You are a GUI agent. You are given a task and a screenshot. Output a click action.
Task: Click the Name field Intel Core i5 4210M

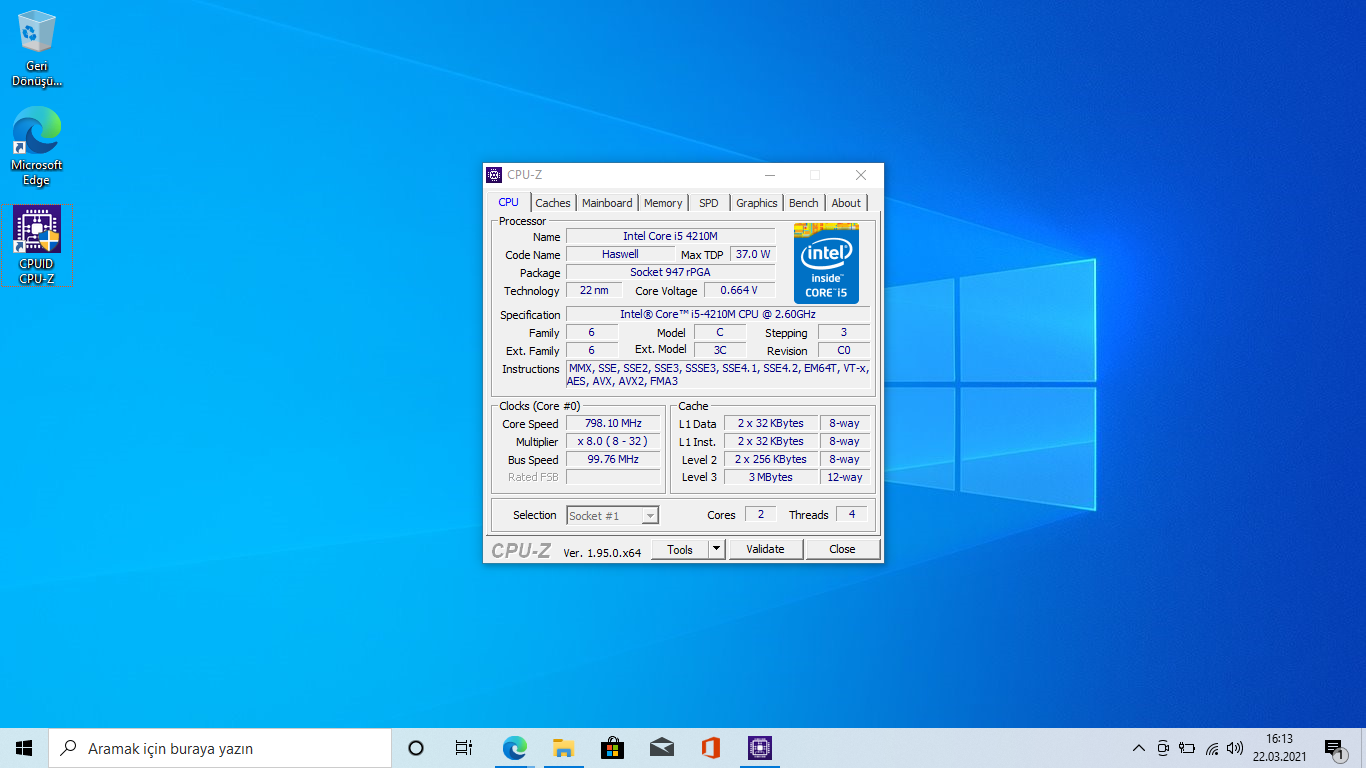tap(670, 236)
